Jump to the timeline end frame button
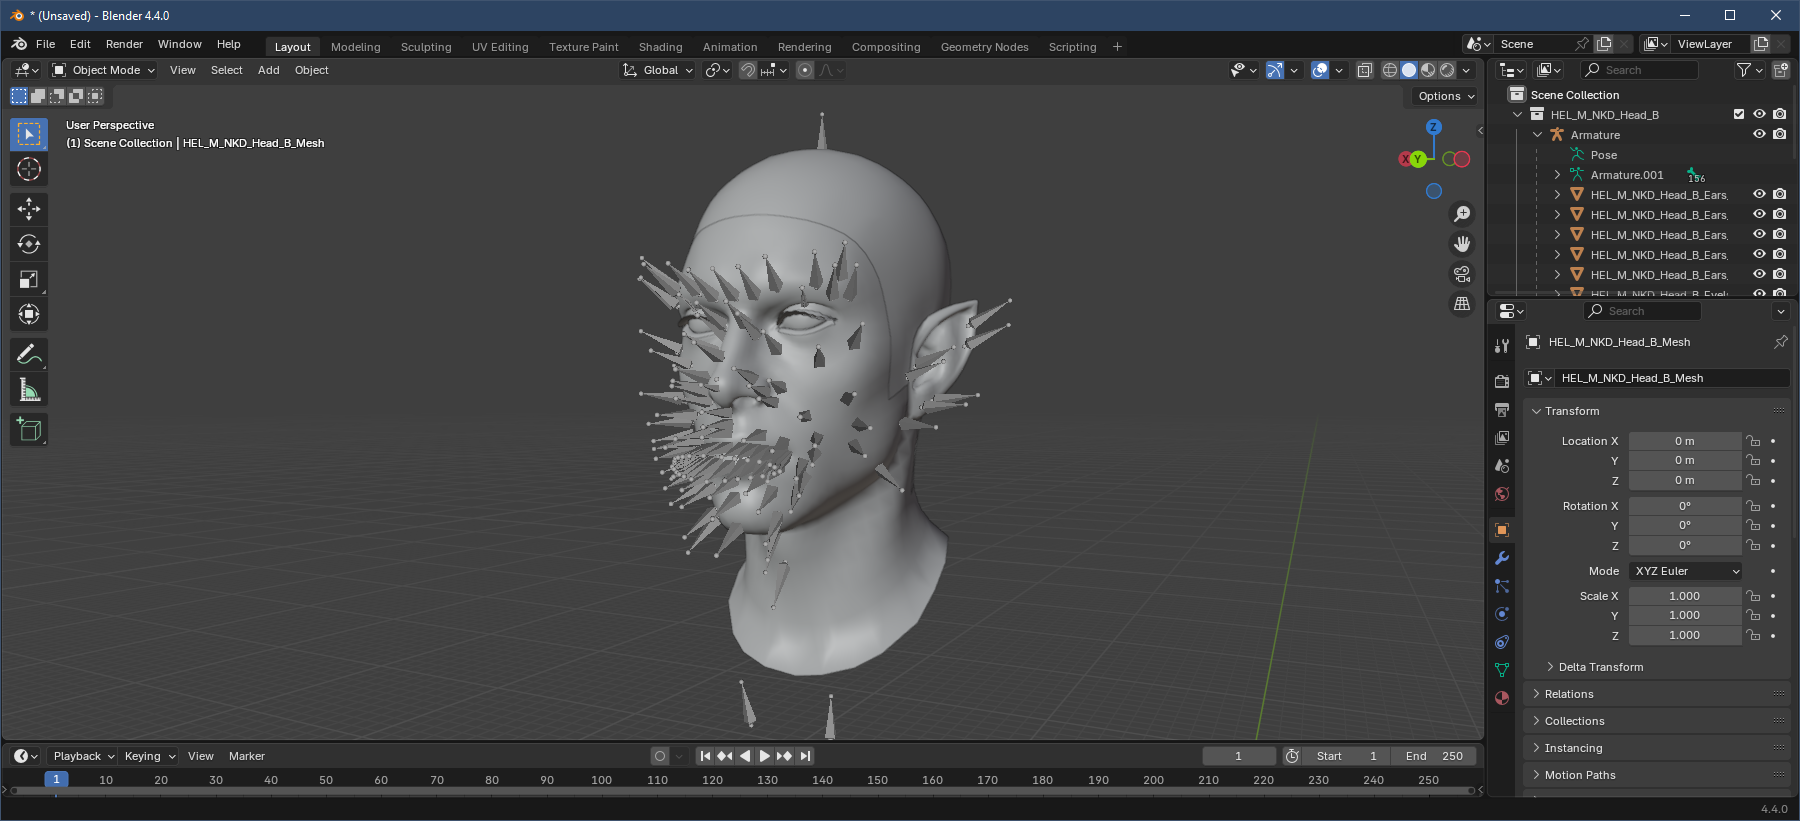This screenshot has width=1800, height=821. click(805, 756)
